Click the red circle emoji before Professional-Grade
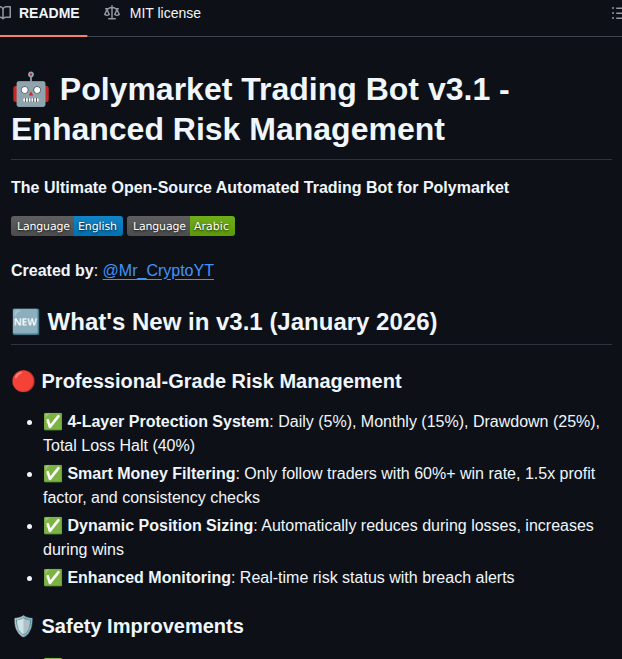 [x=23, y=381]
